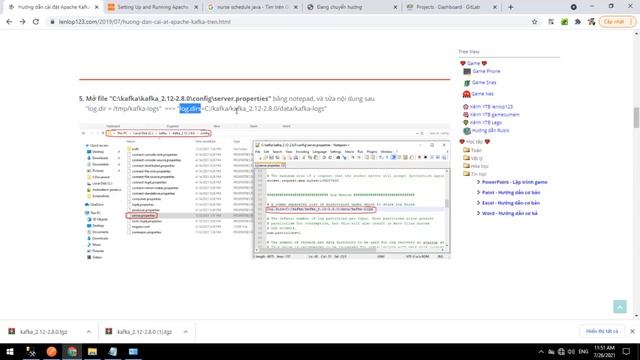
Task: Click the Cập nhật update button
Action: [x=617, y=22]
